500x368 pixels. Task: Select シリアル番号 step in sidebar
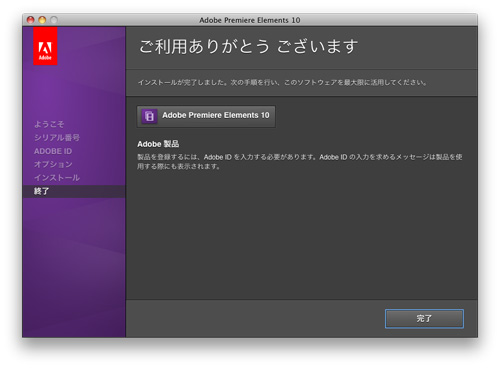[x=57, y=137]
